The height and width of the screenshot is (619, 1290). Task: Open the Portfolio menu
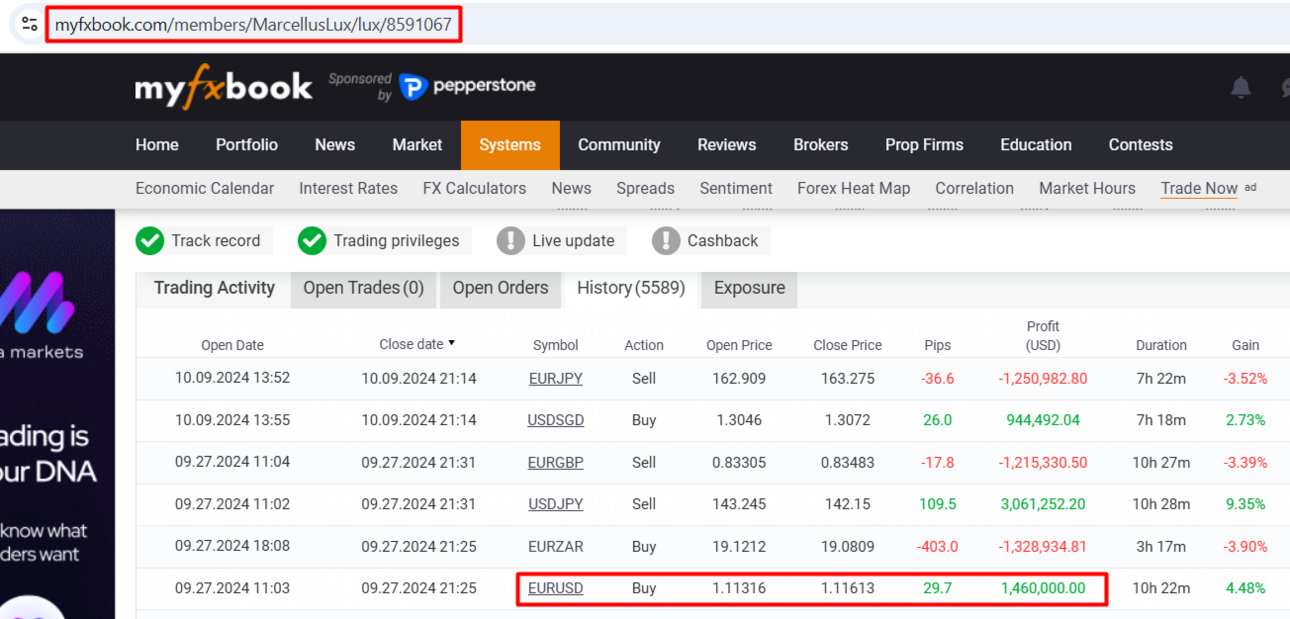247,145
